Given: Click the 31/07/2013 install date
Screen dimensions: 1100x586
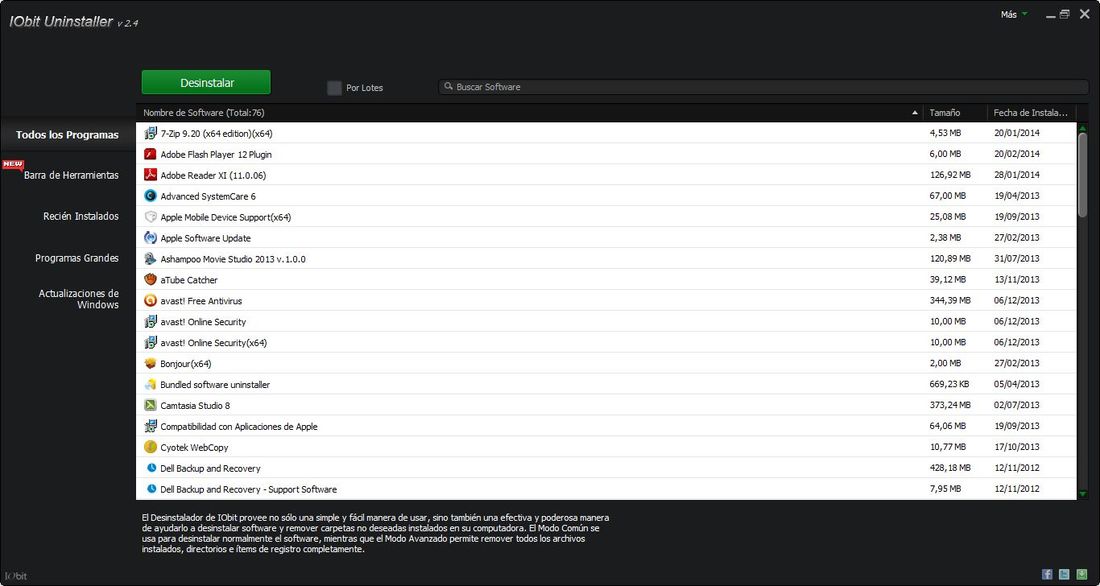Looking at the screenshot, I should [1017, 258].
